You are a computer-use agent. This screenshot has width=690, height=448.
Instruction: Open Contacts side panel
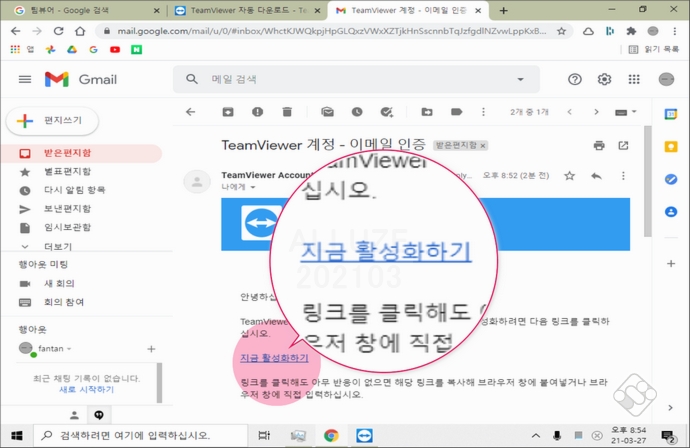(x=671, y=212)
